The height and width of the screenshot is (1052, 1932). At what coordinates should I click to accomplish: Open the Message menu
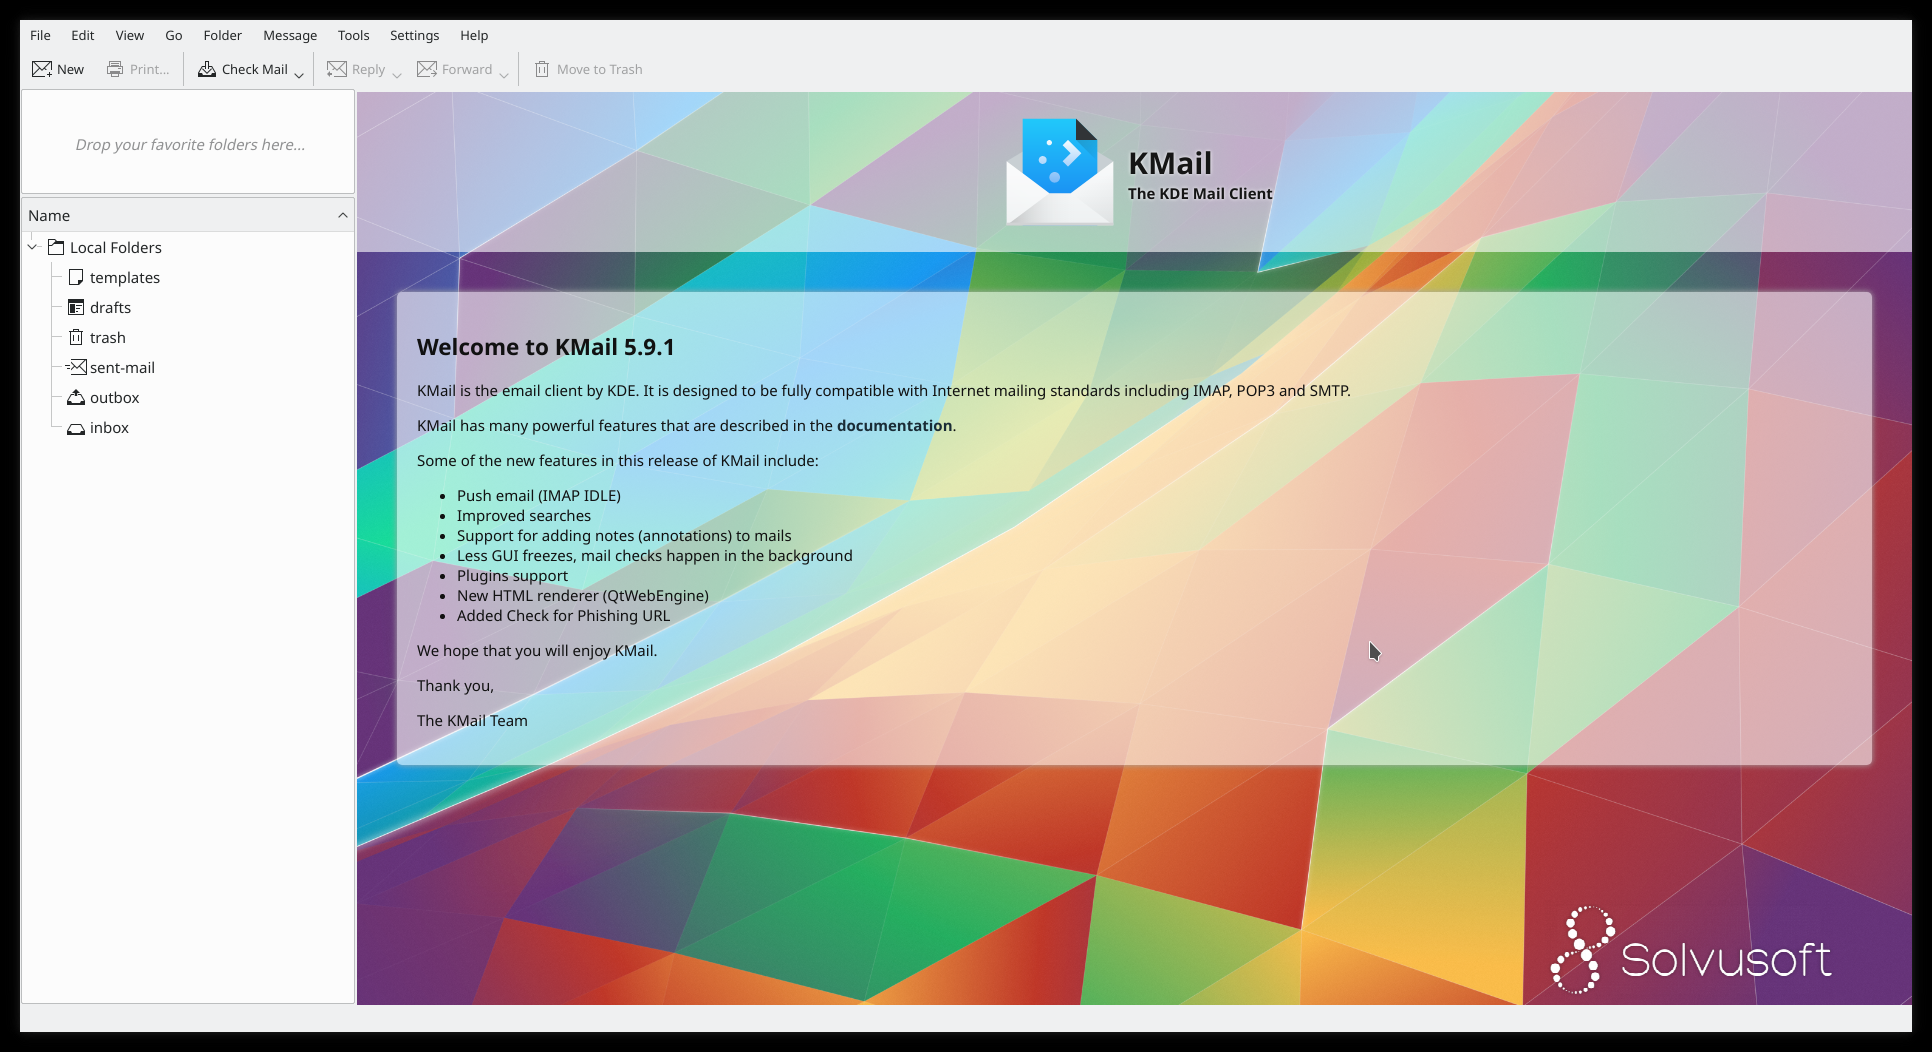290,35
